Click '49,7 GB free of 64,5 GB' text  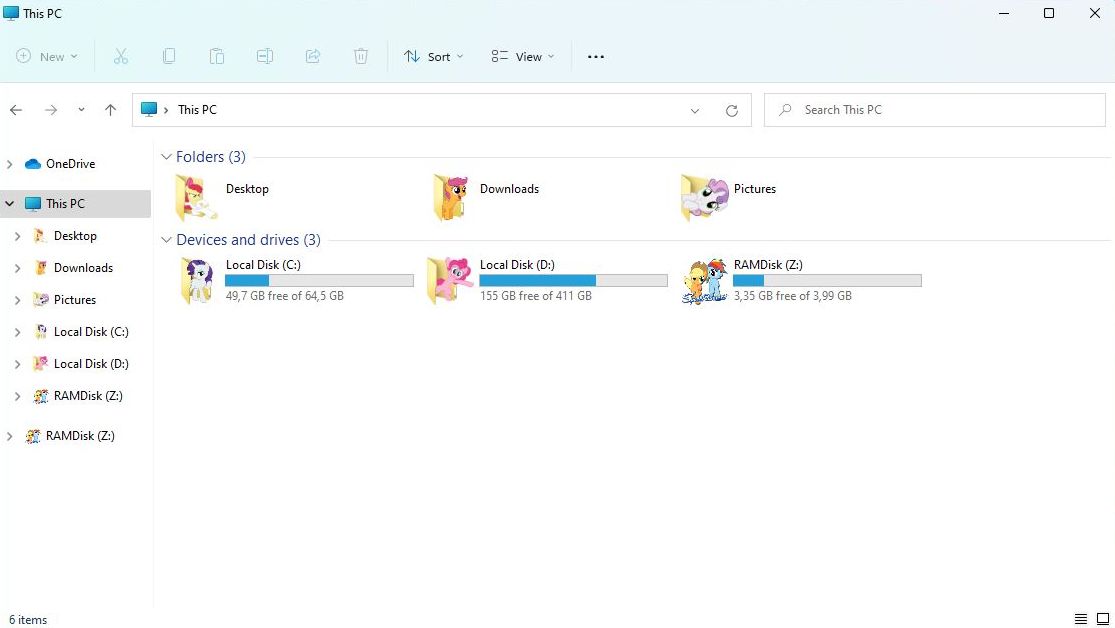pyautogui.click(x=284, y=295)
